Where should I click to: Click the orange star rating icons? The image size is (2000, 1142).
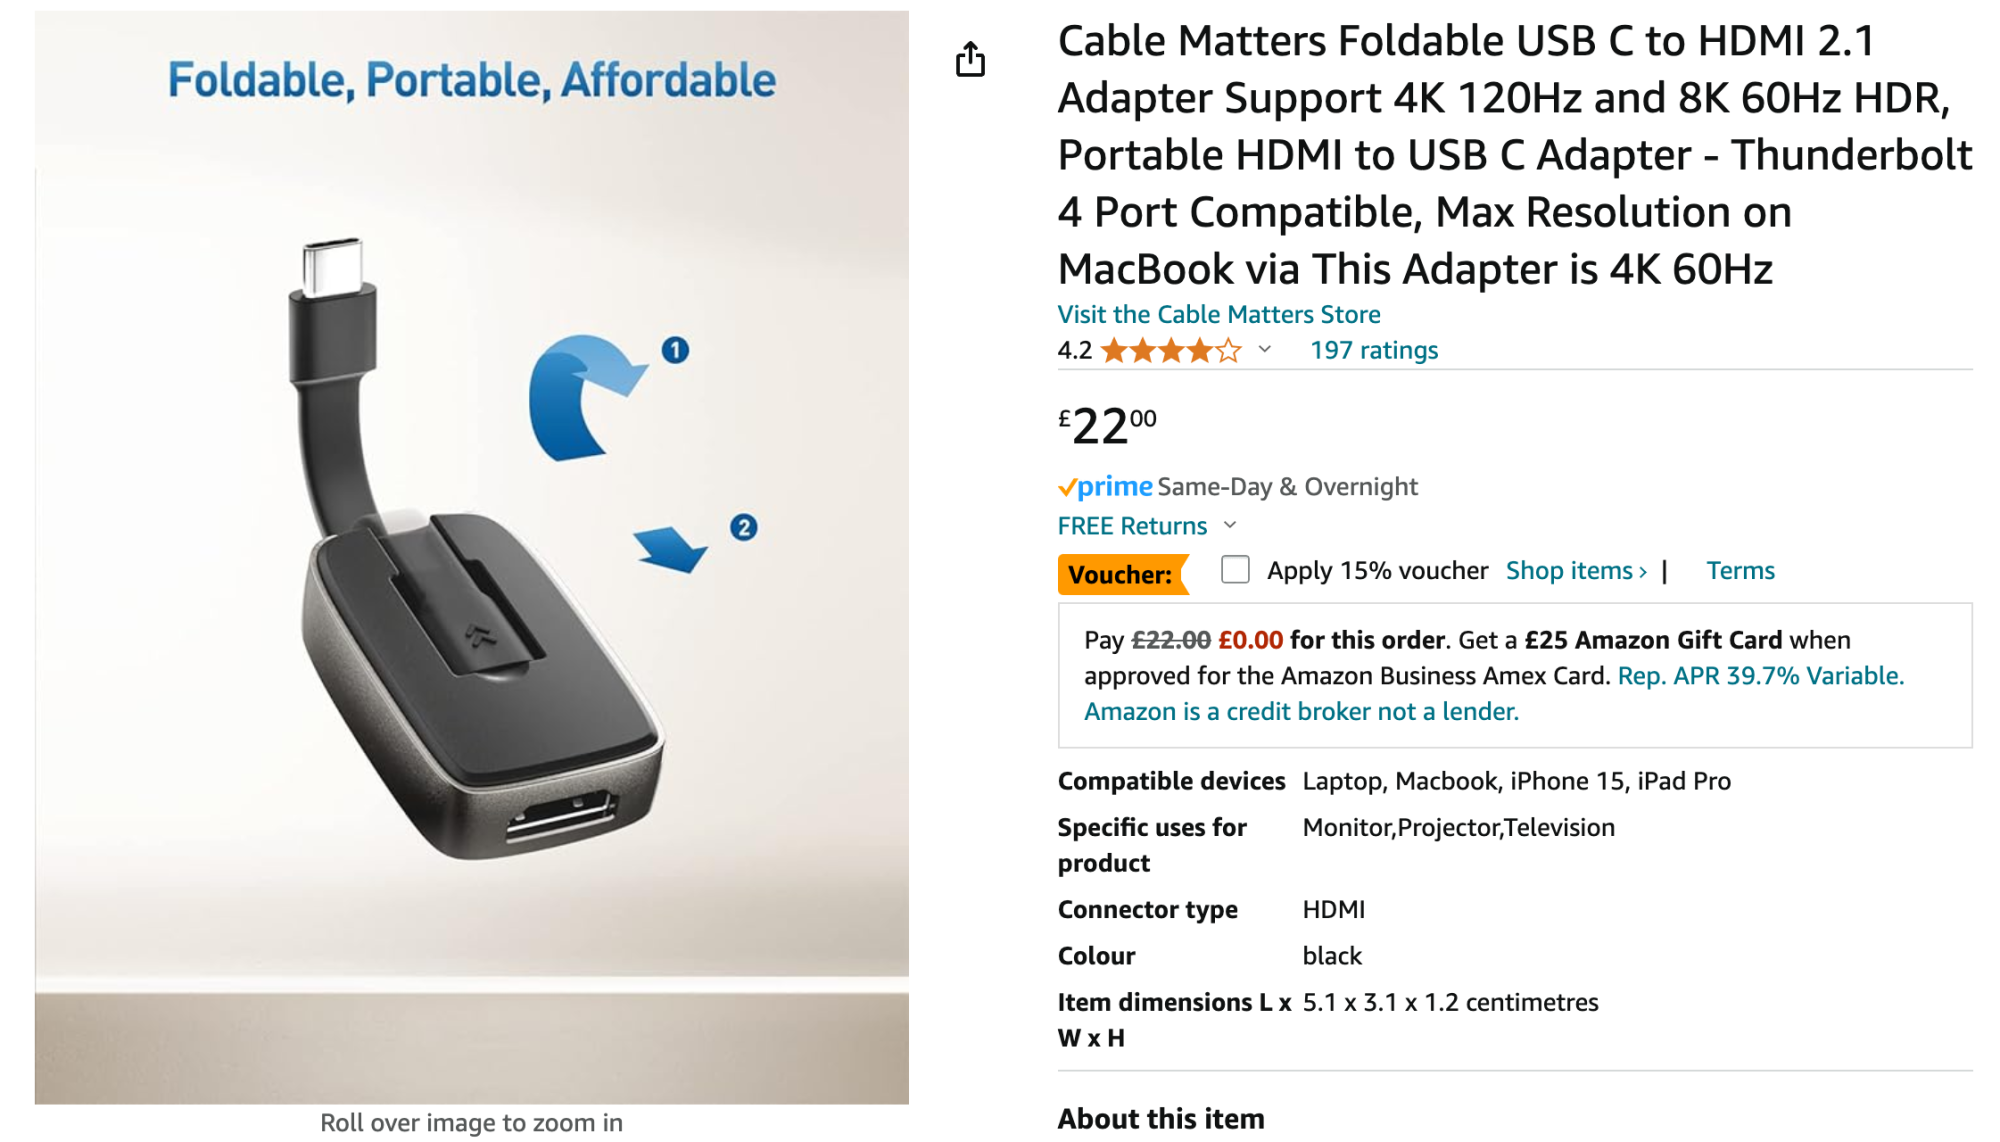coord(1170,351)
